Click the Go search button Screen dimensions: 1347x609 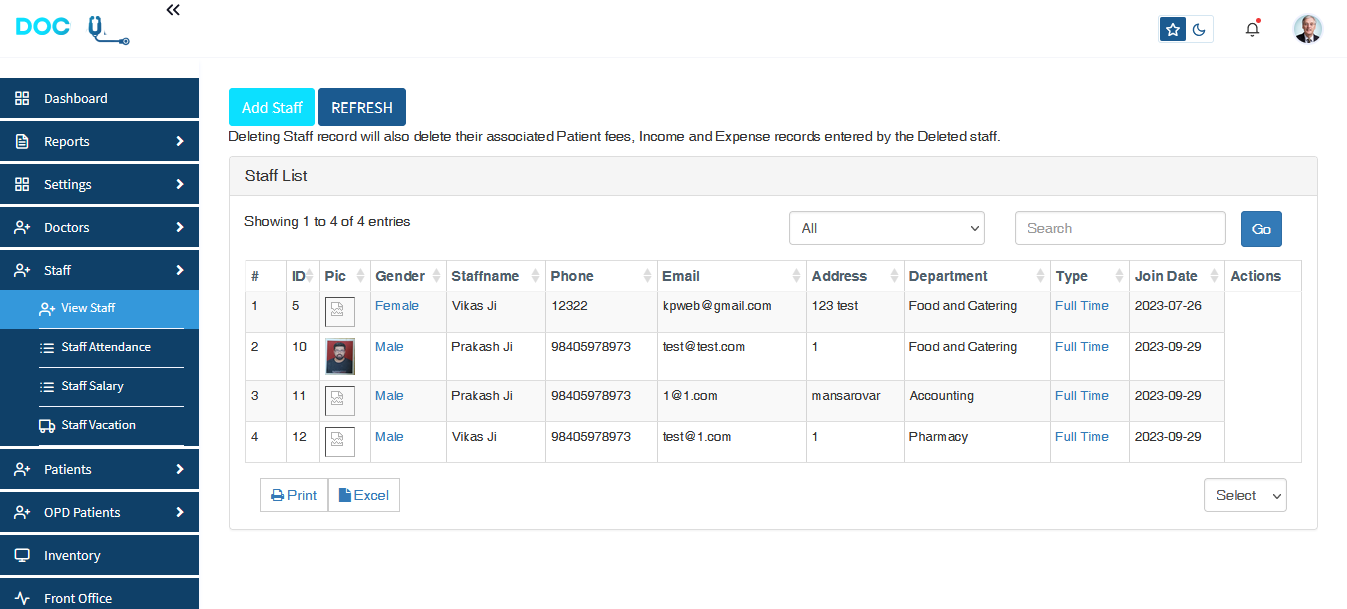pyautogui.click(x=1261, y=229)
